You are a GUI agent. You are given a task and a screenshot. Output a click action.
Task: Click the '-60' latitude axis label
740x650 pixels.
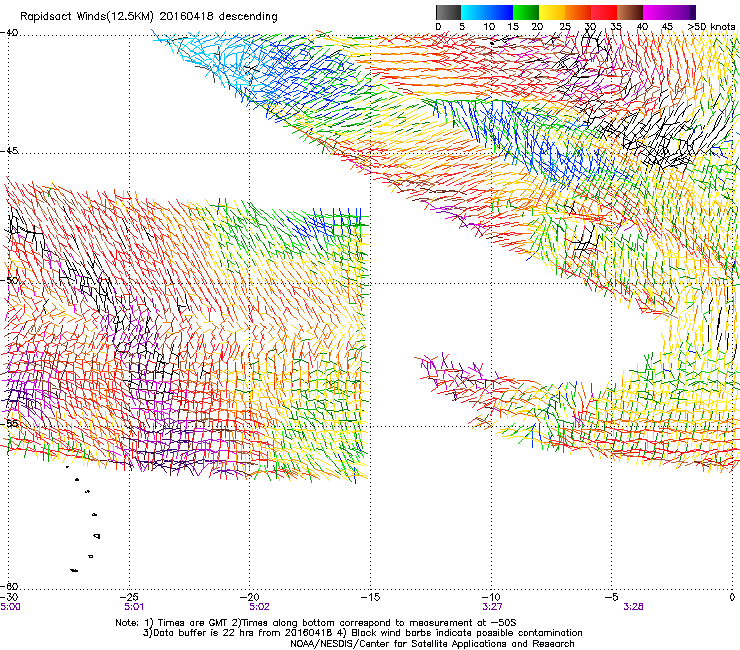pos(9,586)
